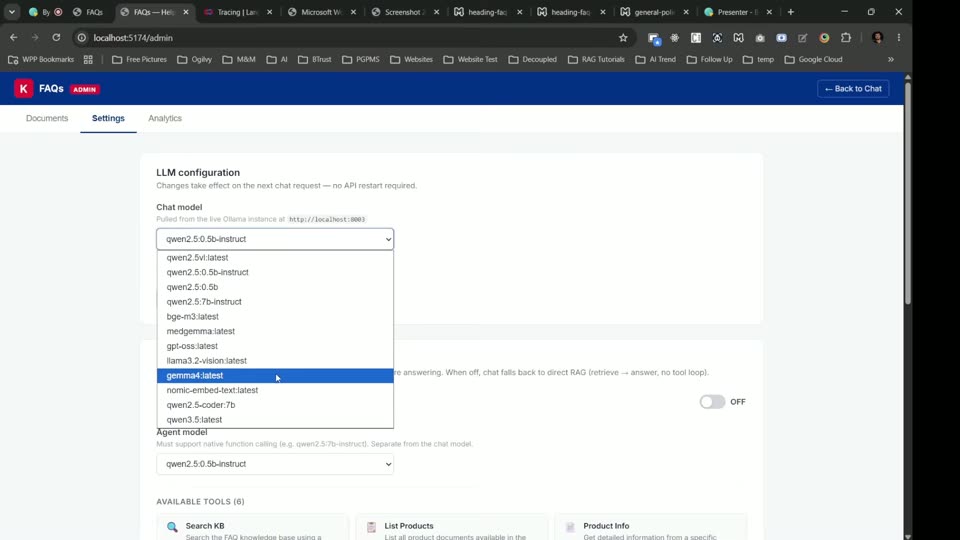Select qwen3.5:latest option
This screenshot has height=540, width=960.
275,419
